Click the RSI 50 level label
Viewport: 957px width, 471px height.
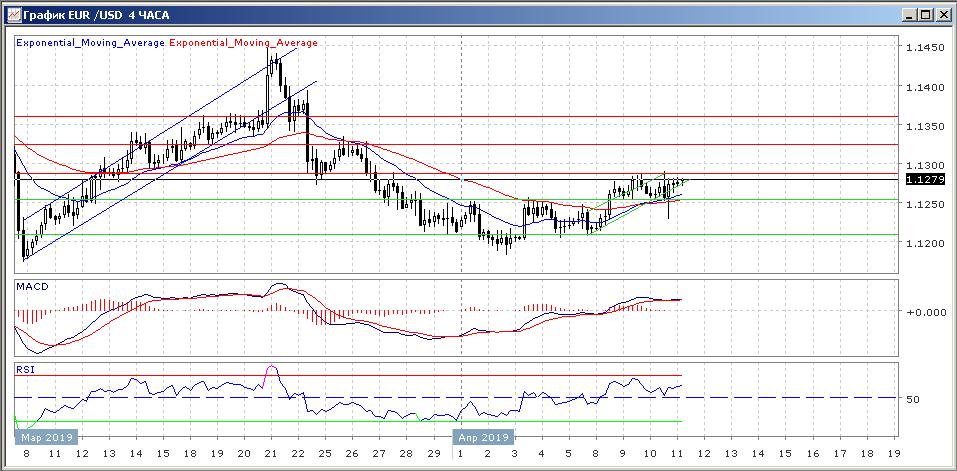(x=913, y=399)
